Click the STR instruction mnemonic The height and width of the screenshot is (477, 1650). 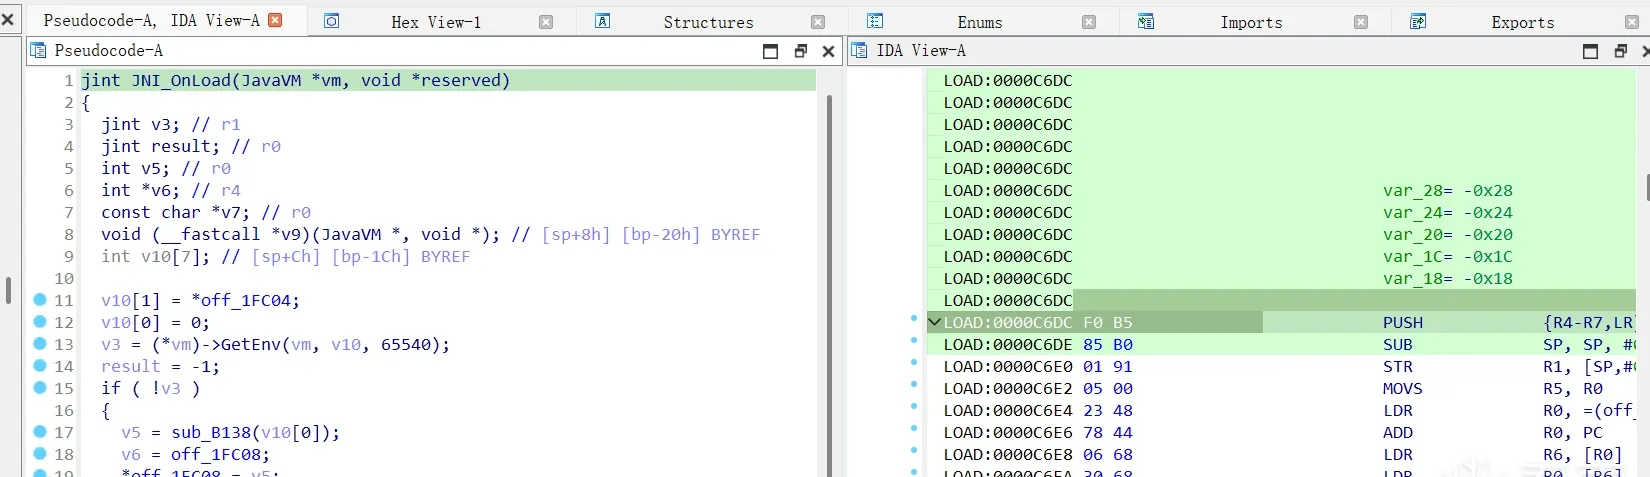[1398, 366]
